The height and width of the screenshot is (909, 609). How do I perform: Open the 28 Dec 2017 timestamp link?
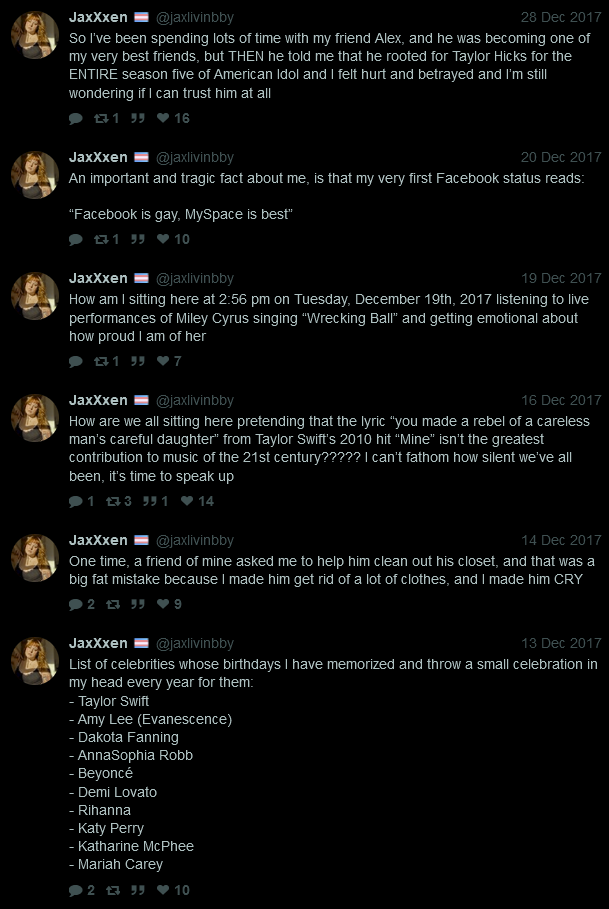[x=561, y=17]
